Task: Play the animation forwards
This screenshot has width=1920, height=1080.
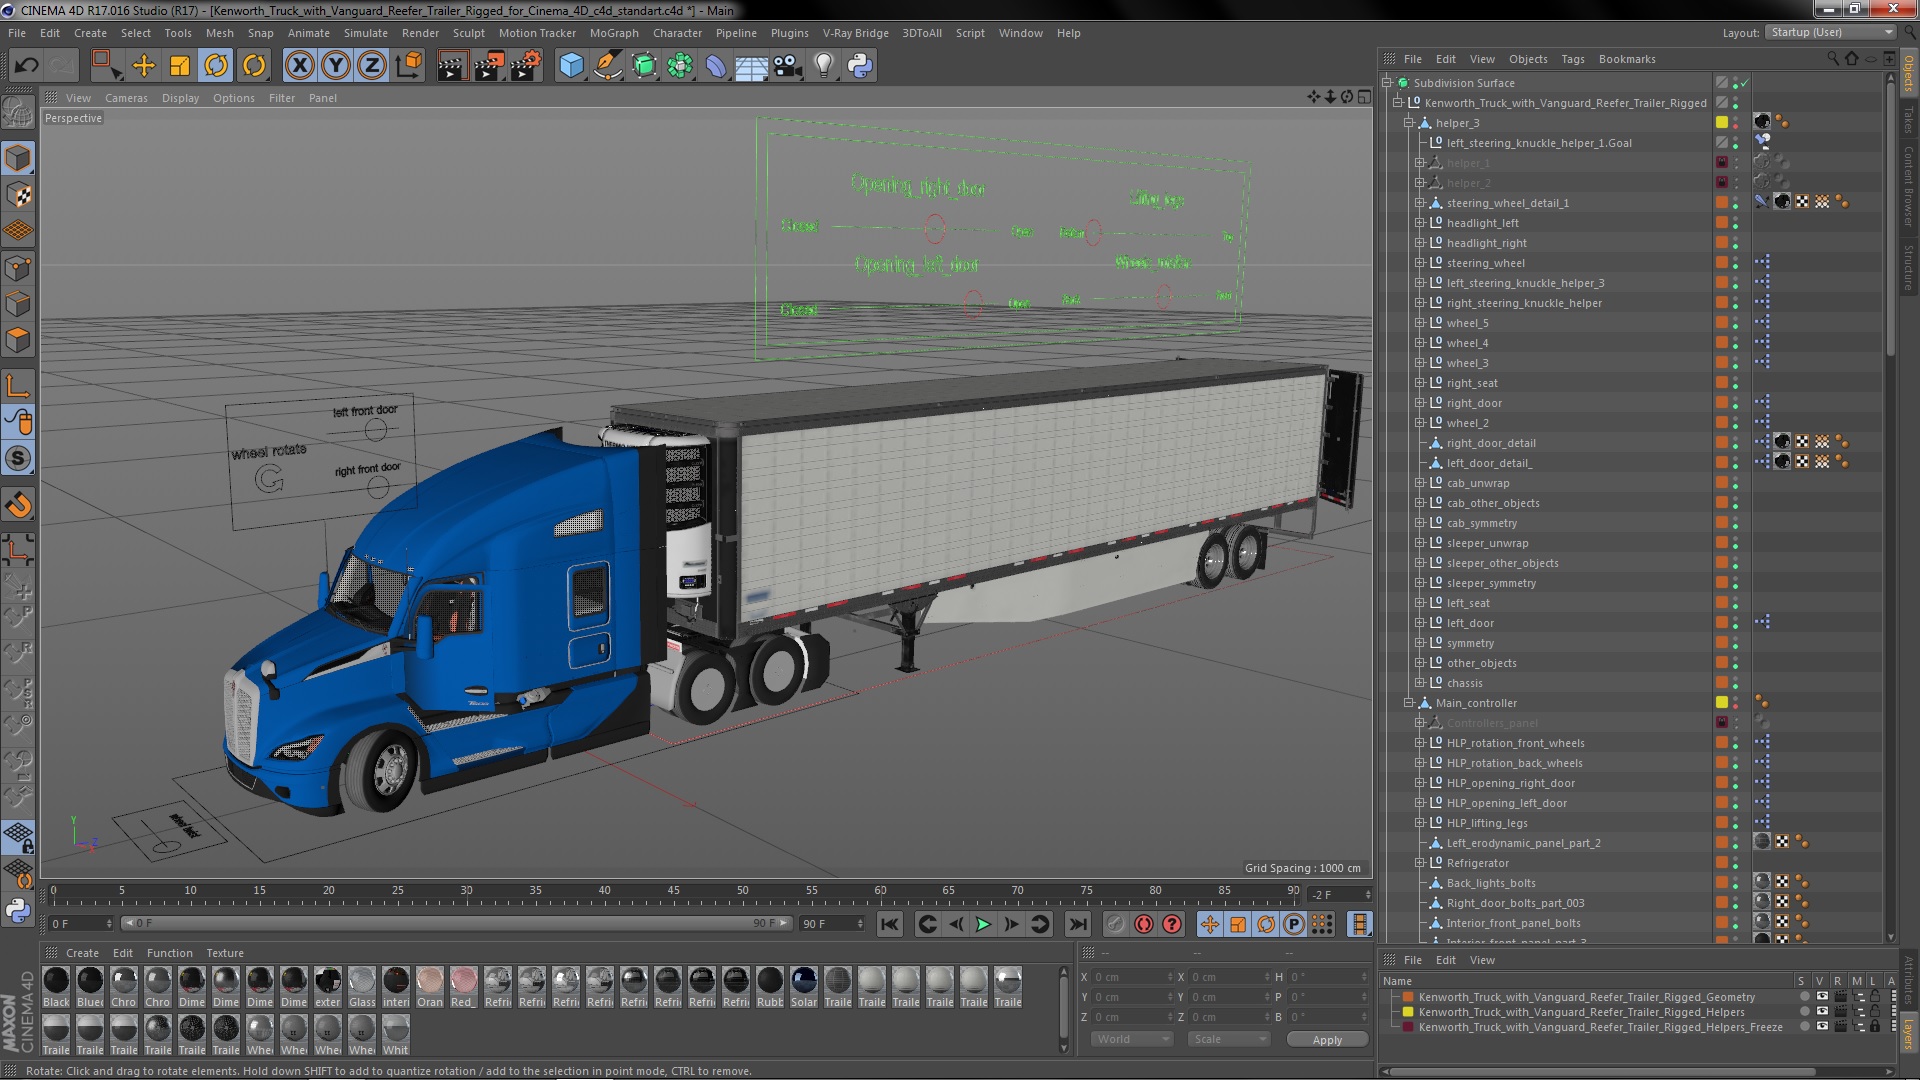Action: pyautogui.click(x=983, y=925)
